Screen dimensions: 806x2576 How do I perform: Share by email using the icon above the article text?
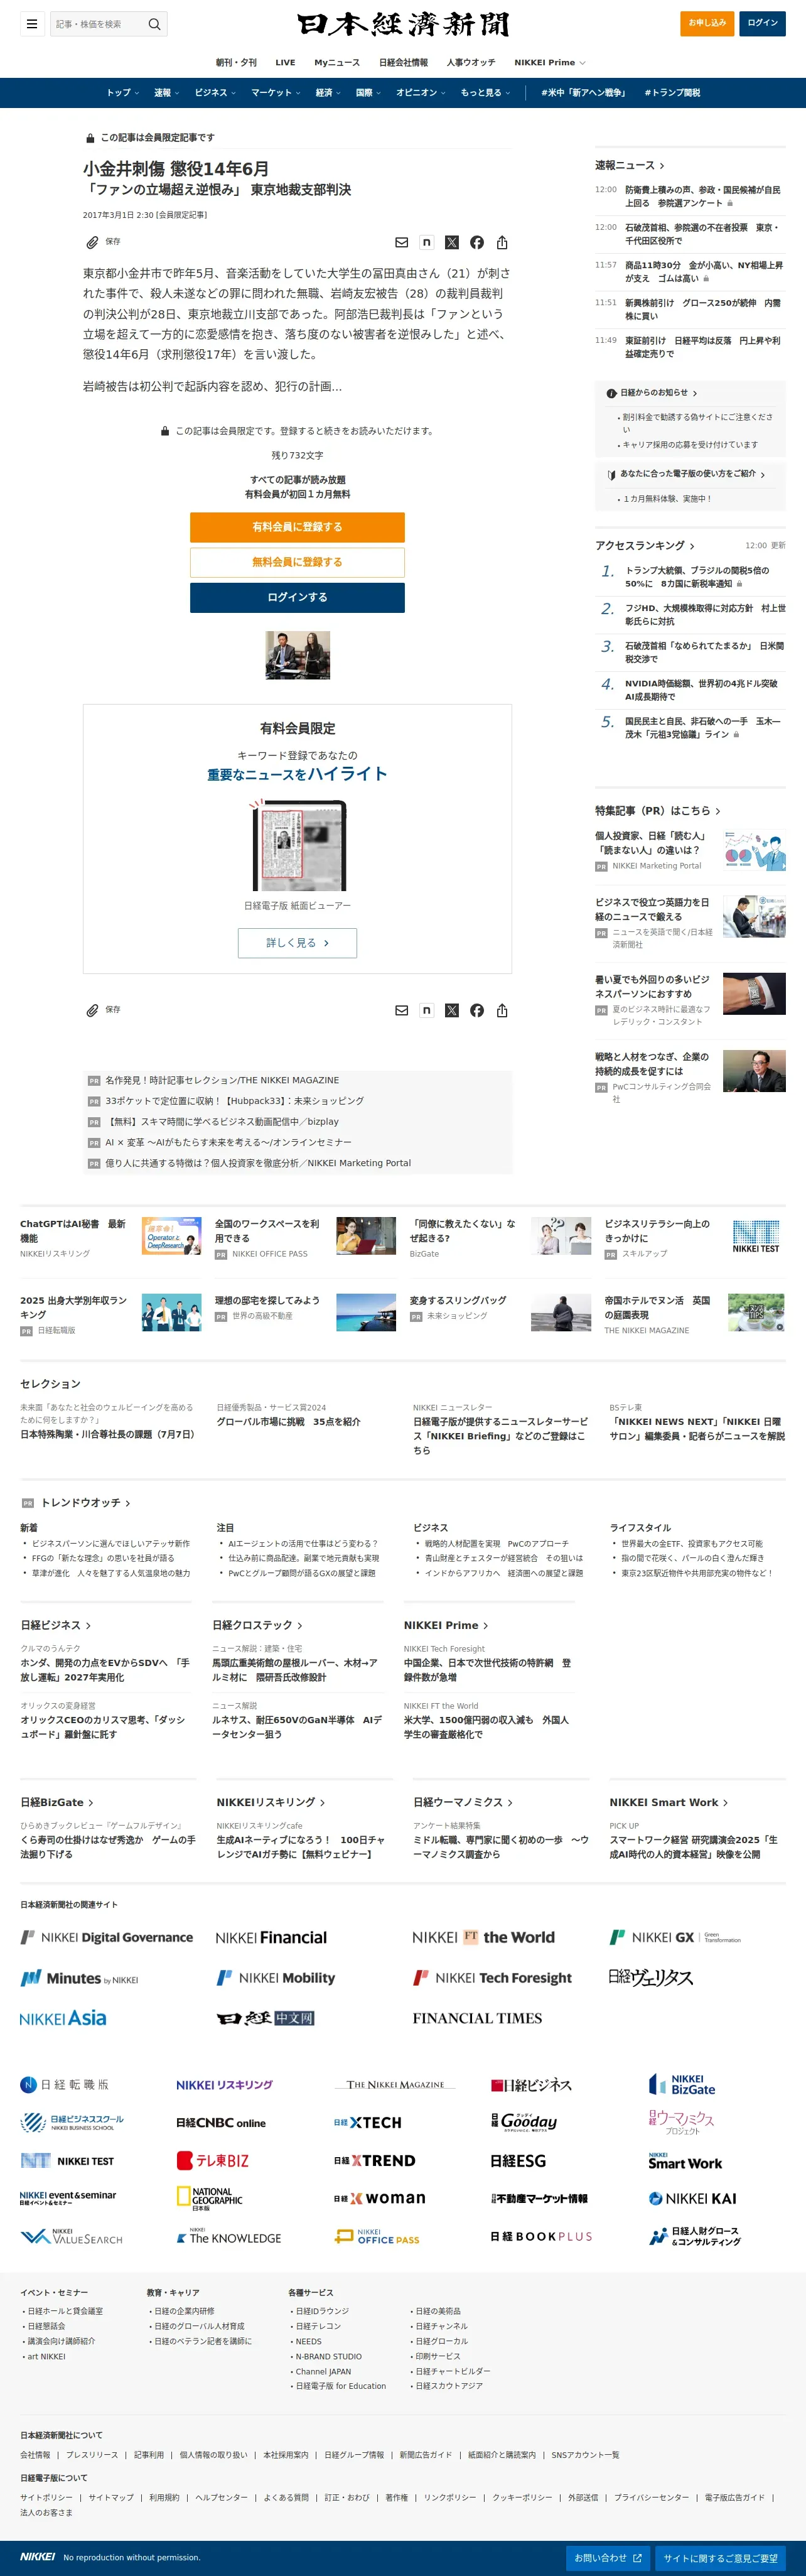pyautogui.click(x=402, y=242)
